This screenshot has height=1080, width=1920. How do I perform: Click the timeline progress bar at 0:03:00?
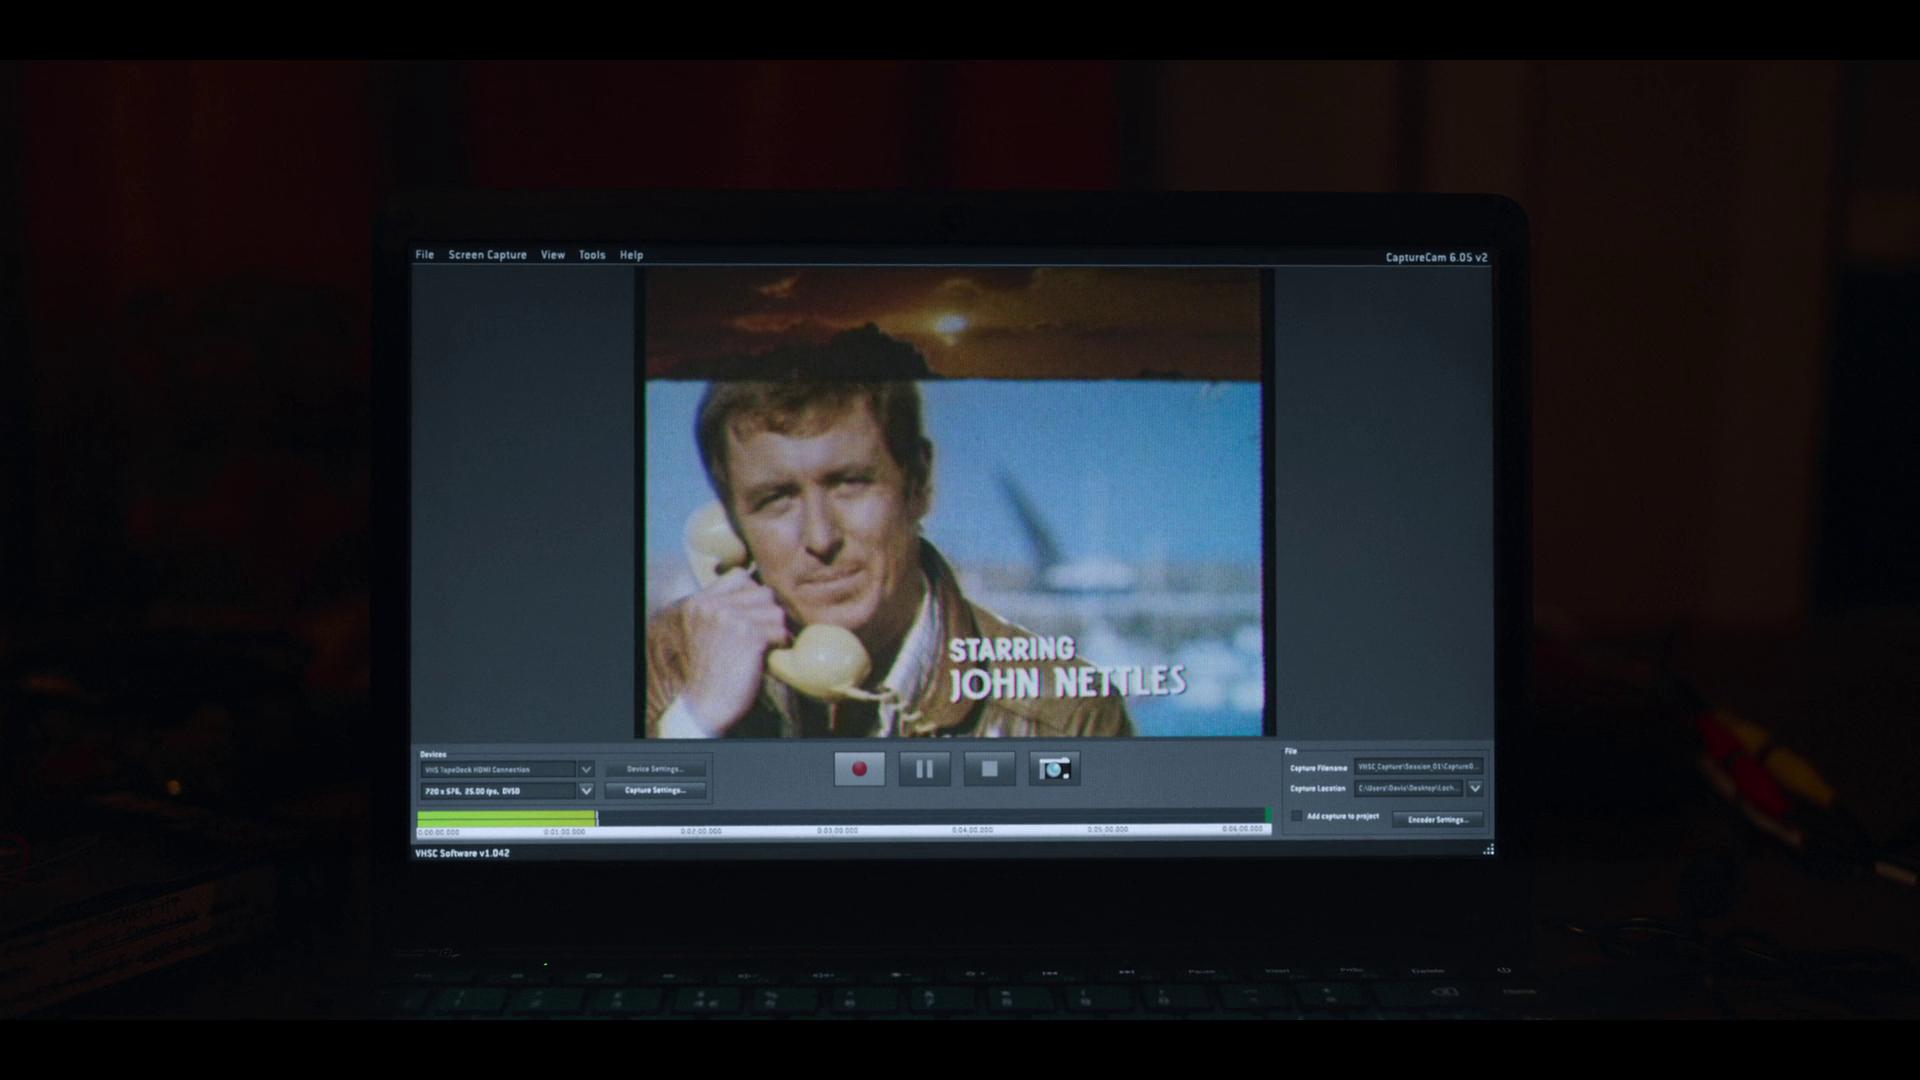tap(837, 819)
